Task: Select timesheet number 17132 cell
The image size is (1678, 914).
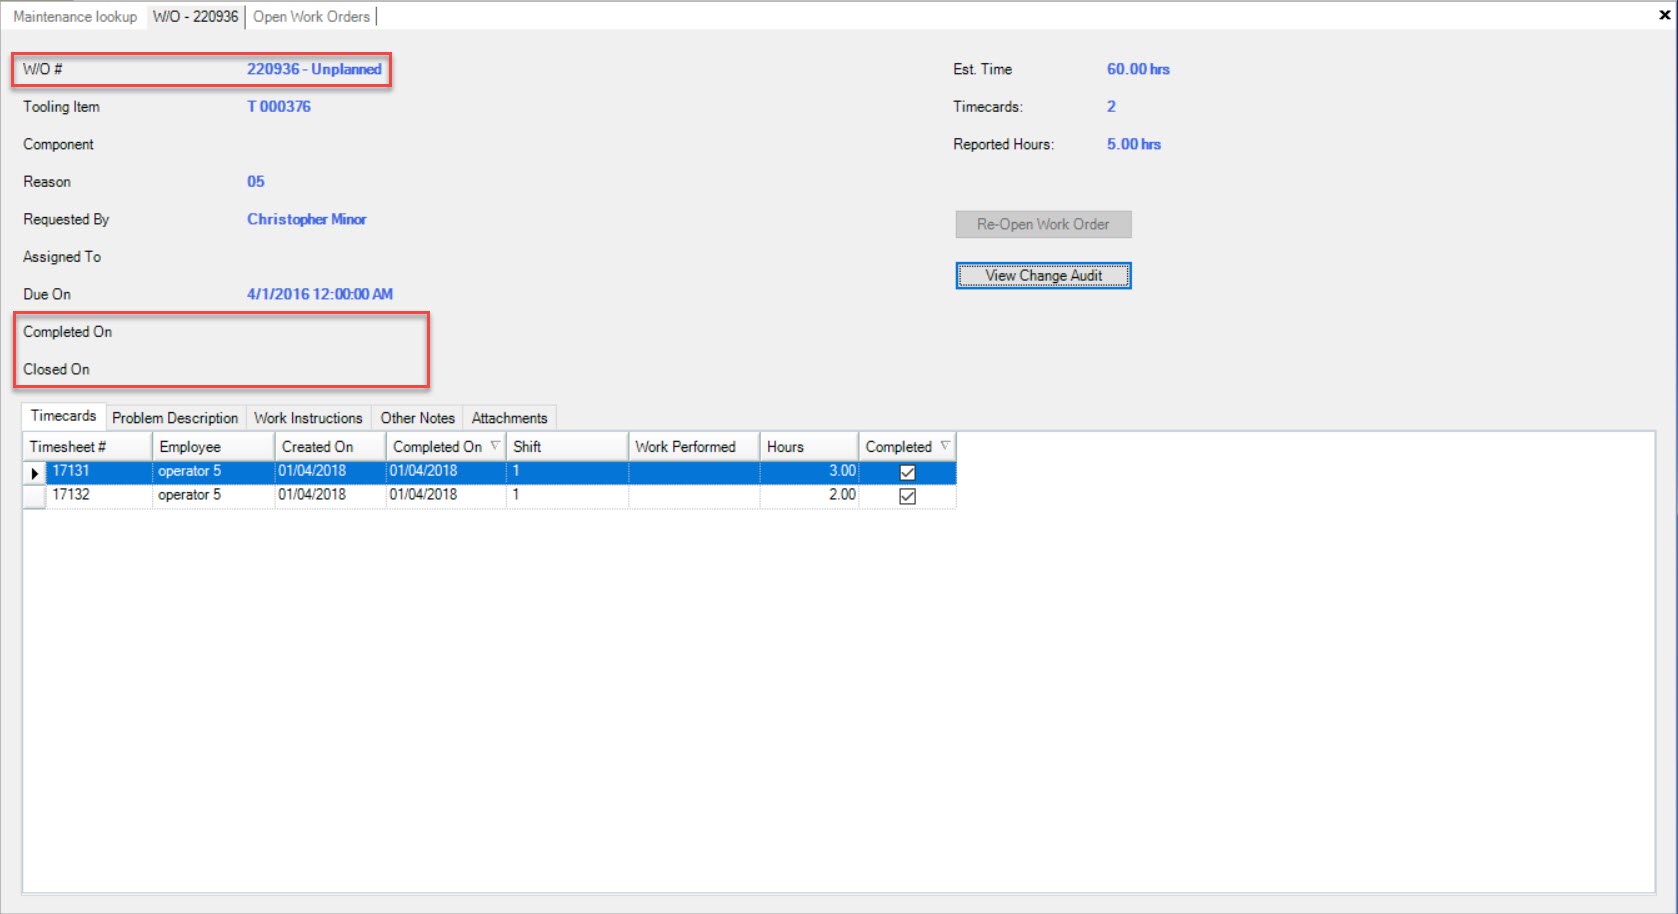Action: pyautogui.click(x=99, y=495)
